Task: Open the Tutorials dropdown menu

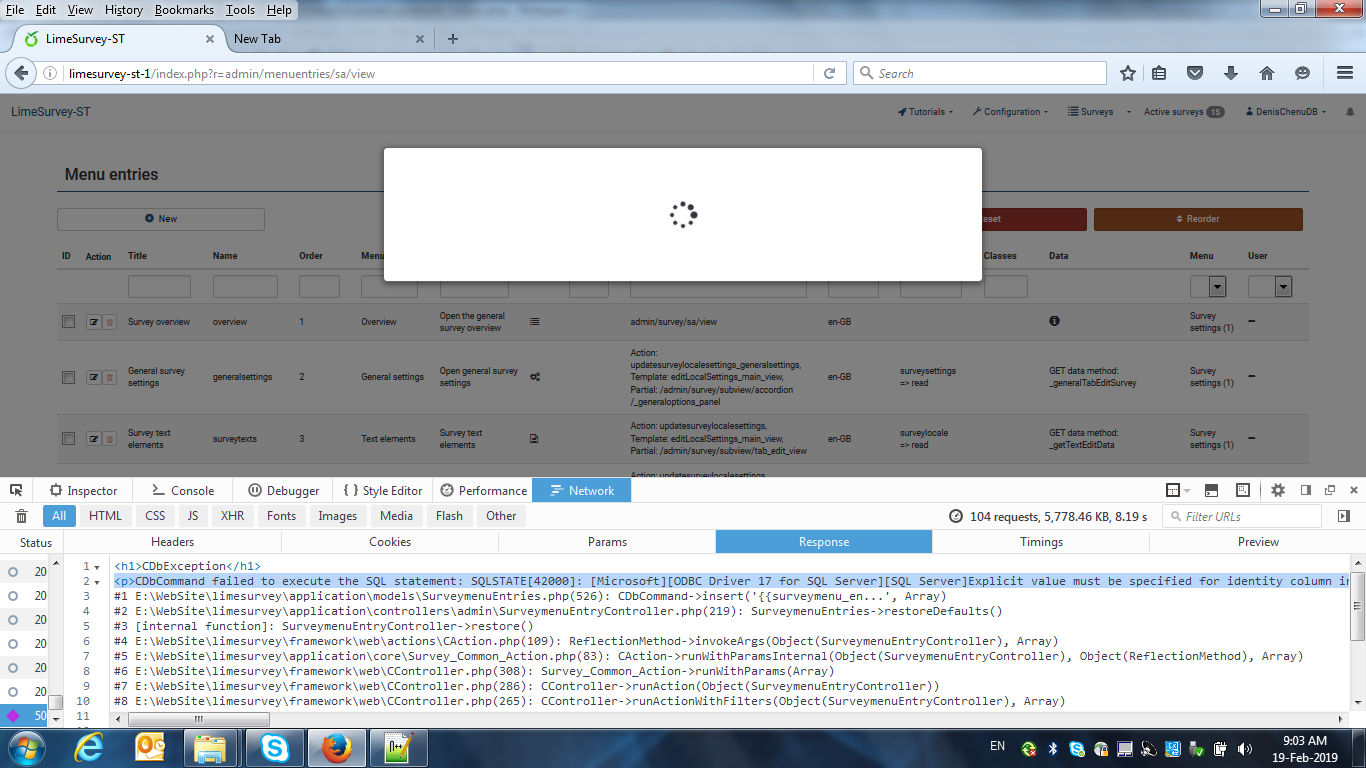Action: pos(925,112)
